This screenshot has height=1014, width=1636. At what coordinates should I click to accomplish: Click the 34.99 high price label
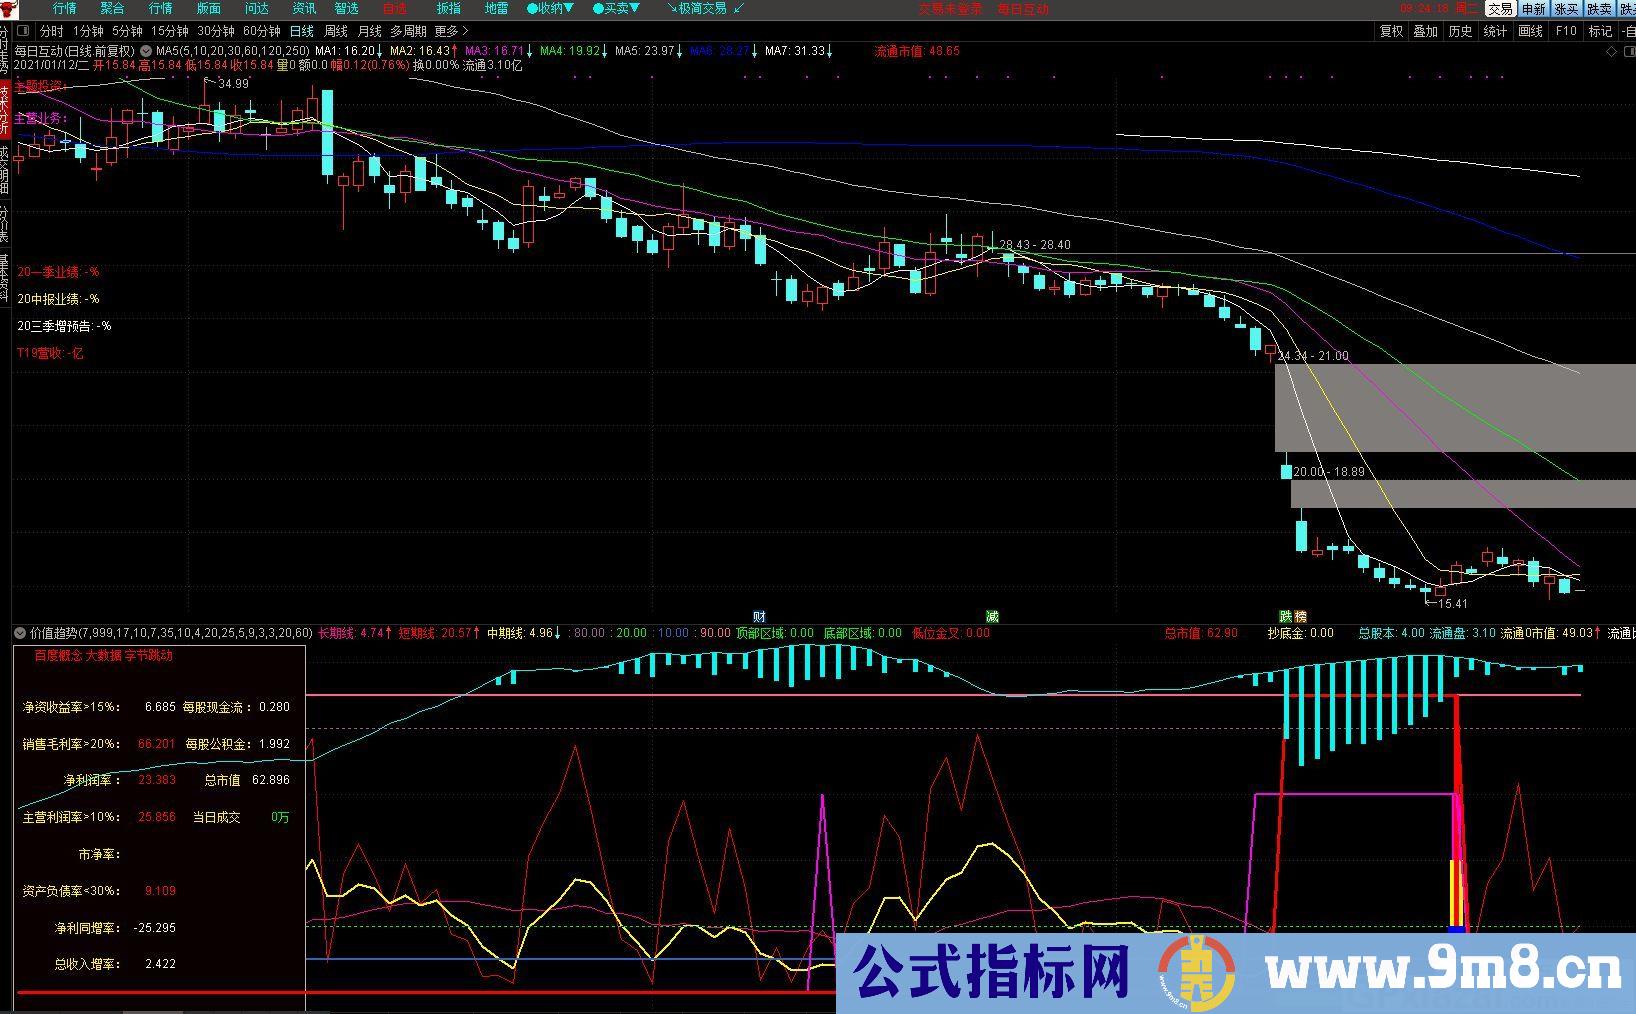tap(232, 84)
